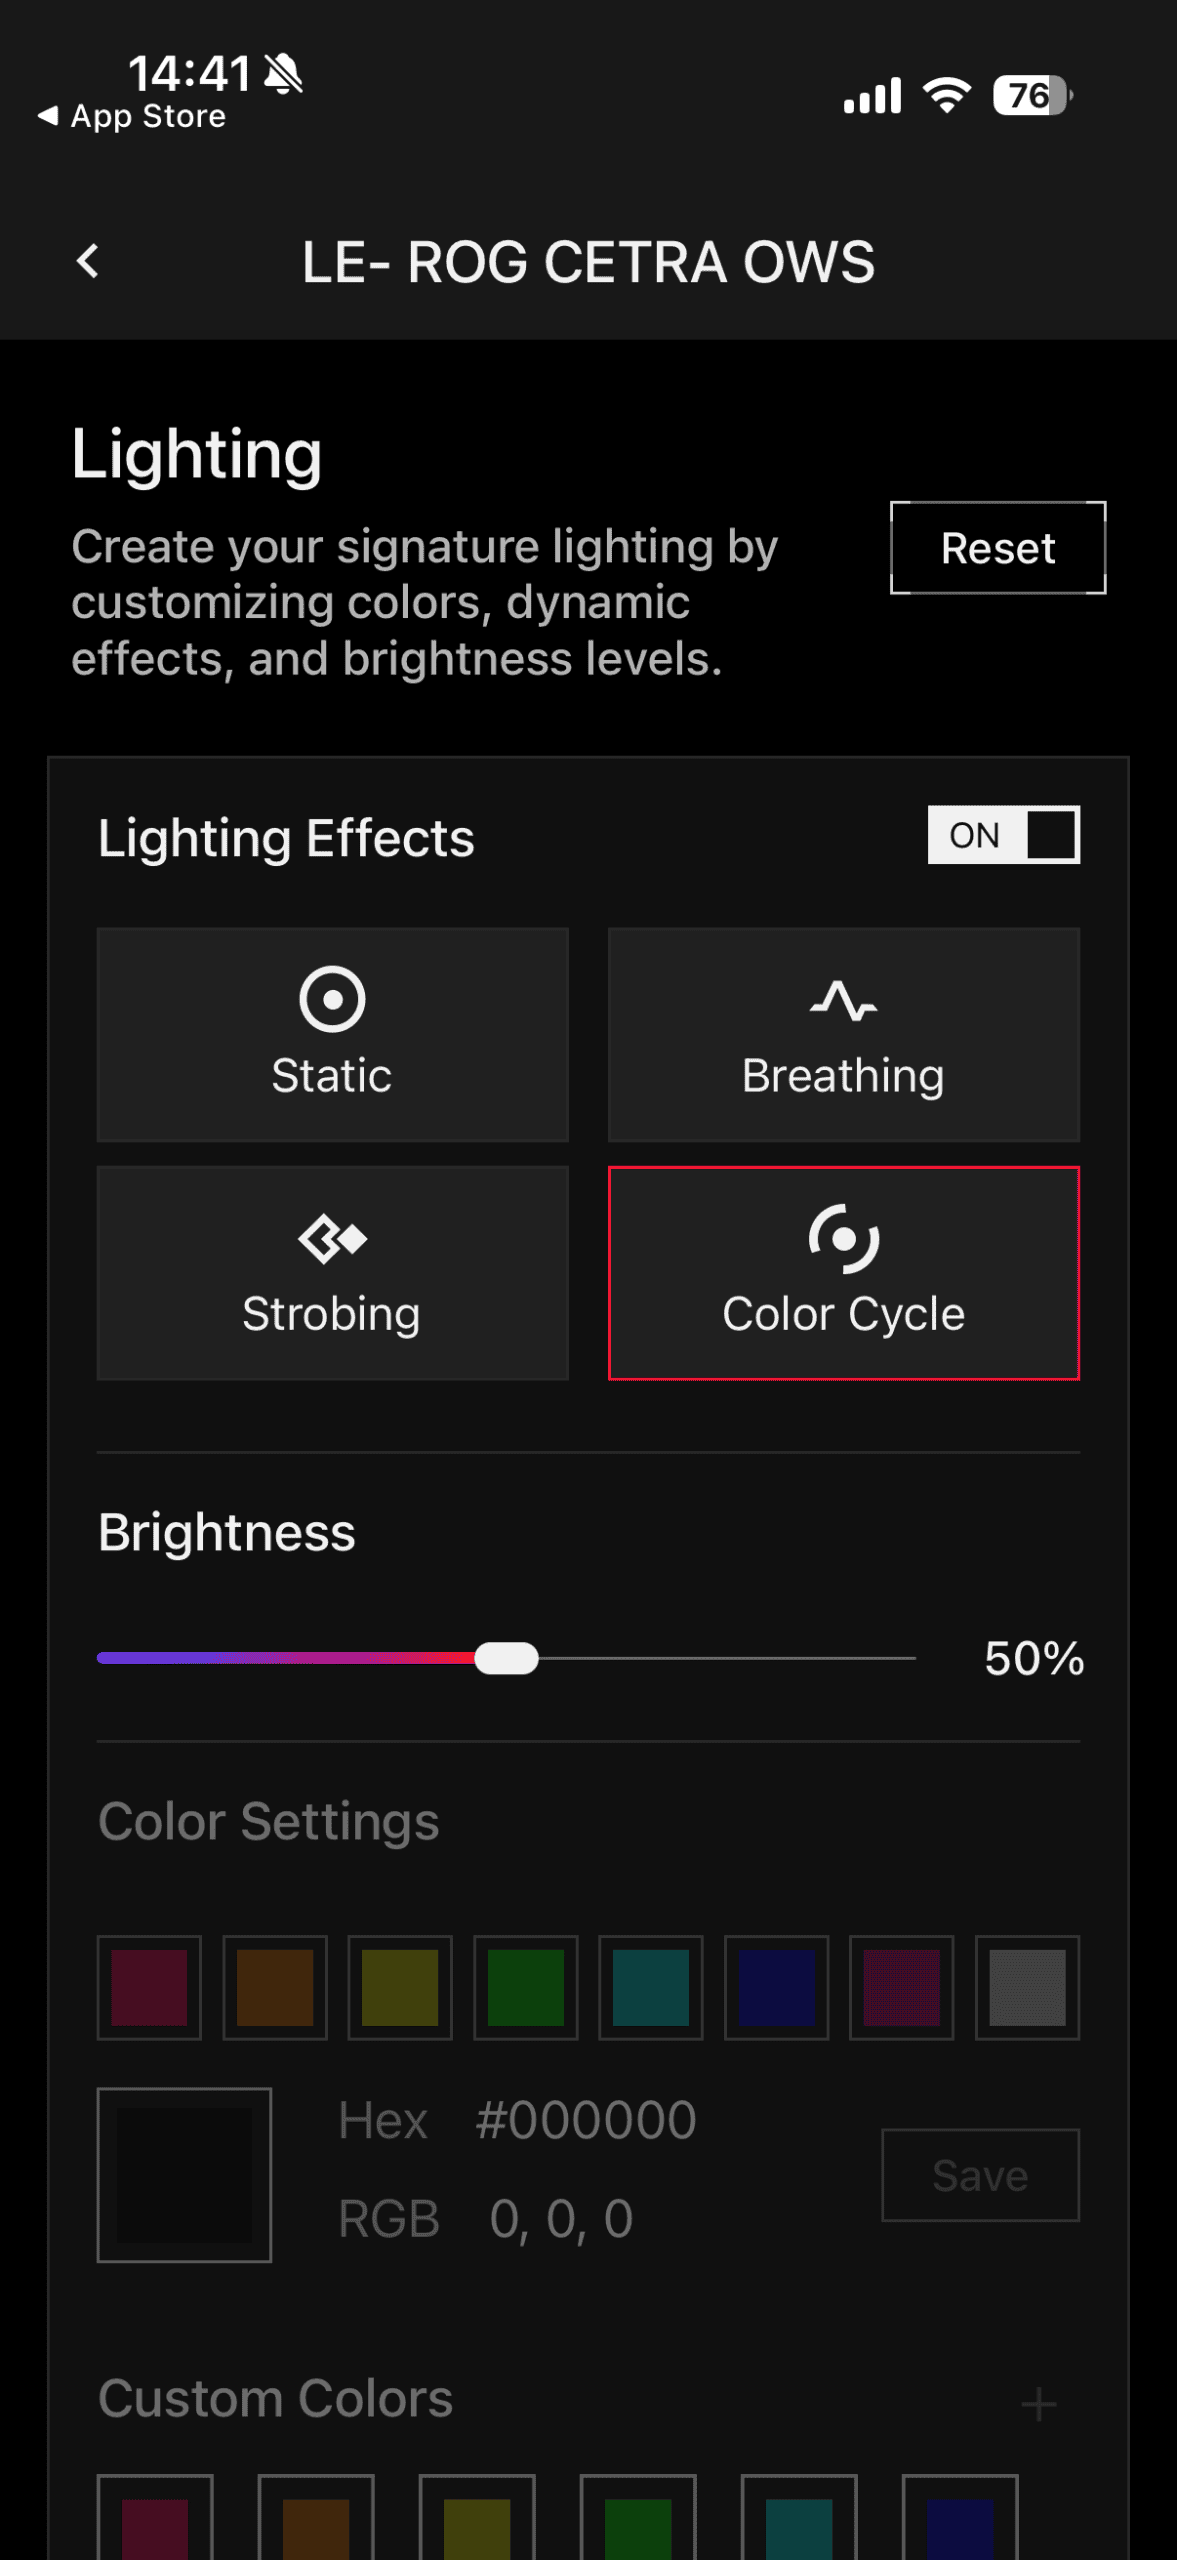
Task: Save the current hex color
Action: point(980,2175)
